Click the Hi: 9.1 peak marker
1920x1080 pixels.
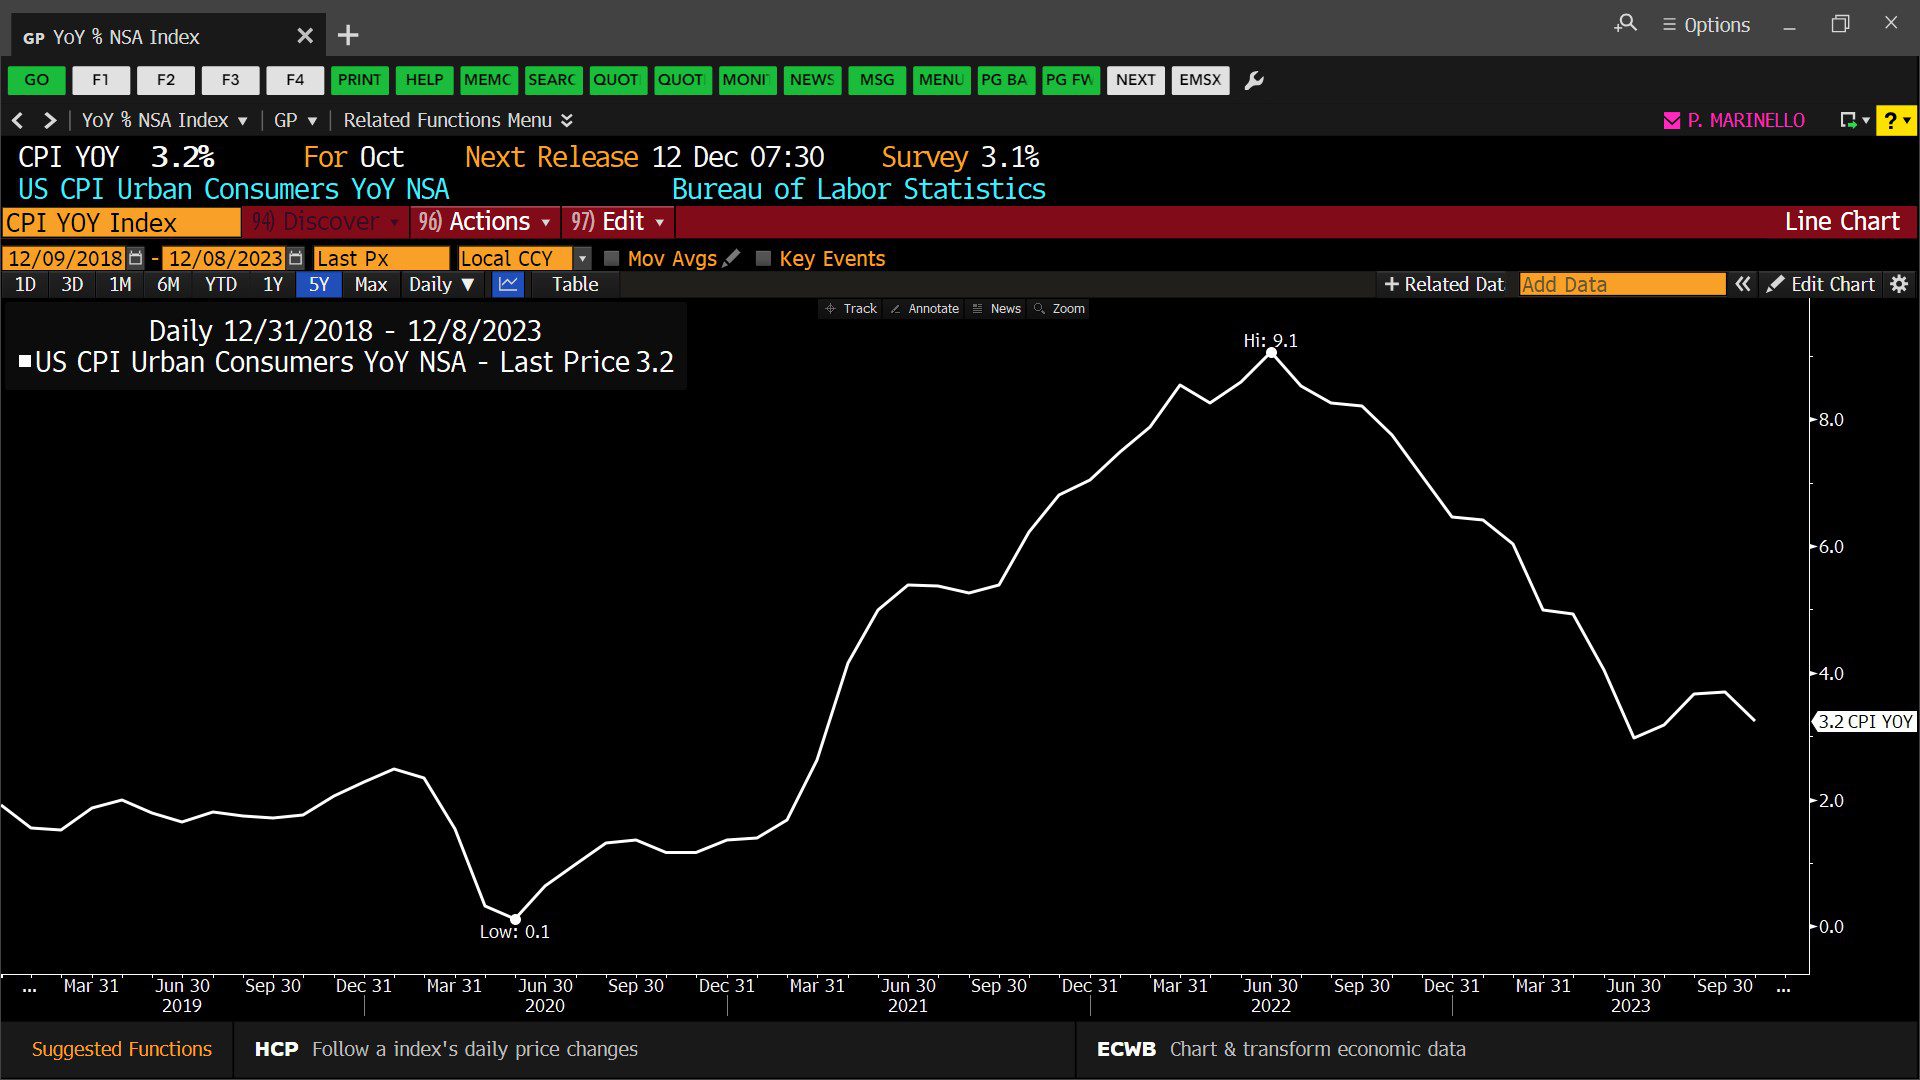tap(1271, 353)
